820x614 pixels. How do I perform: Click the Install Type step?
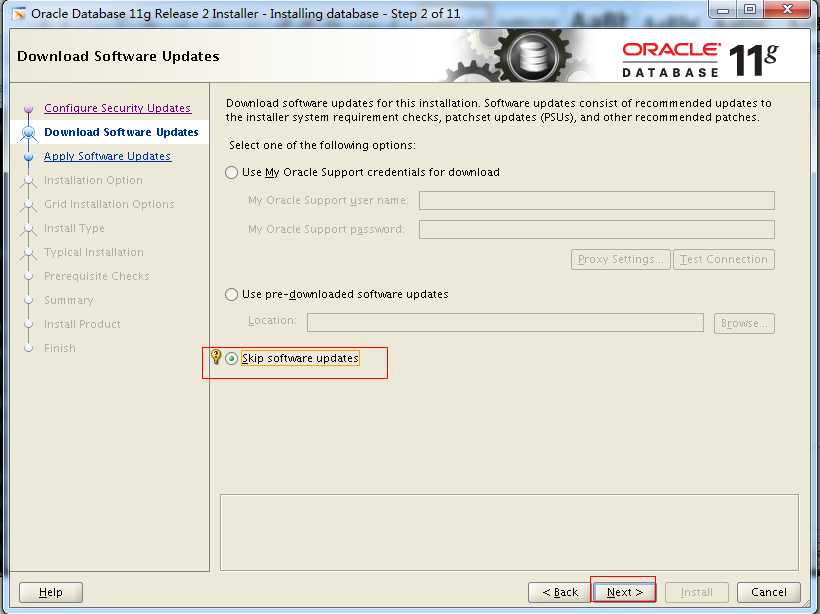pyautogui.click(x=74, y=228)
